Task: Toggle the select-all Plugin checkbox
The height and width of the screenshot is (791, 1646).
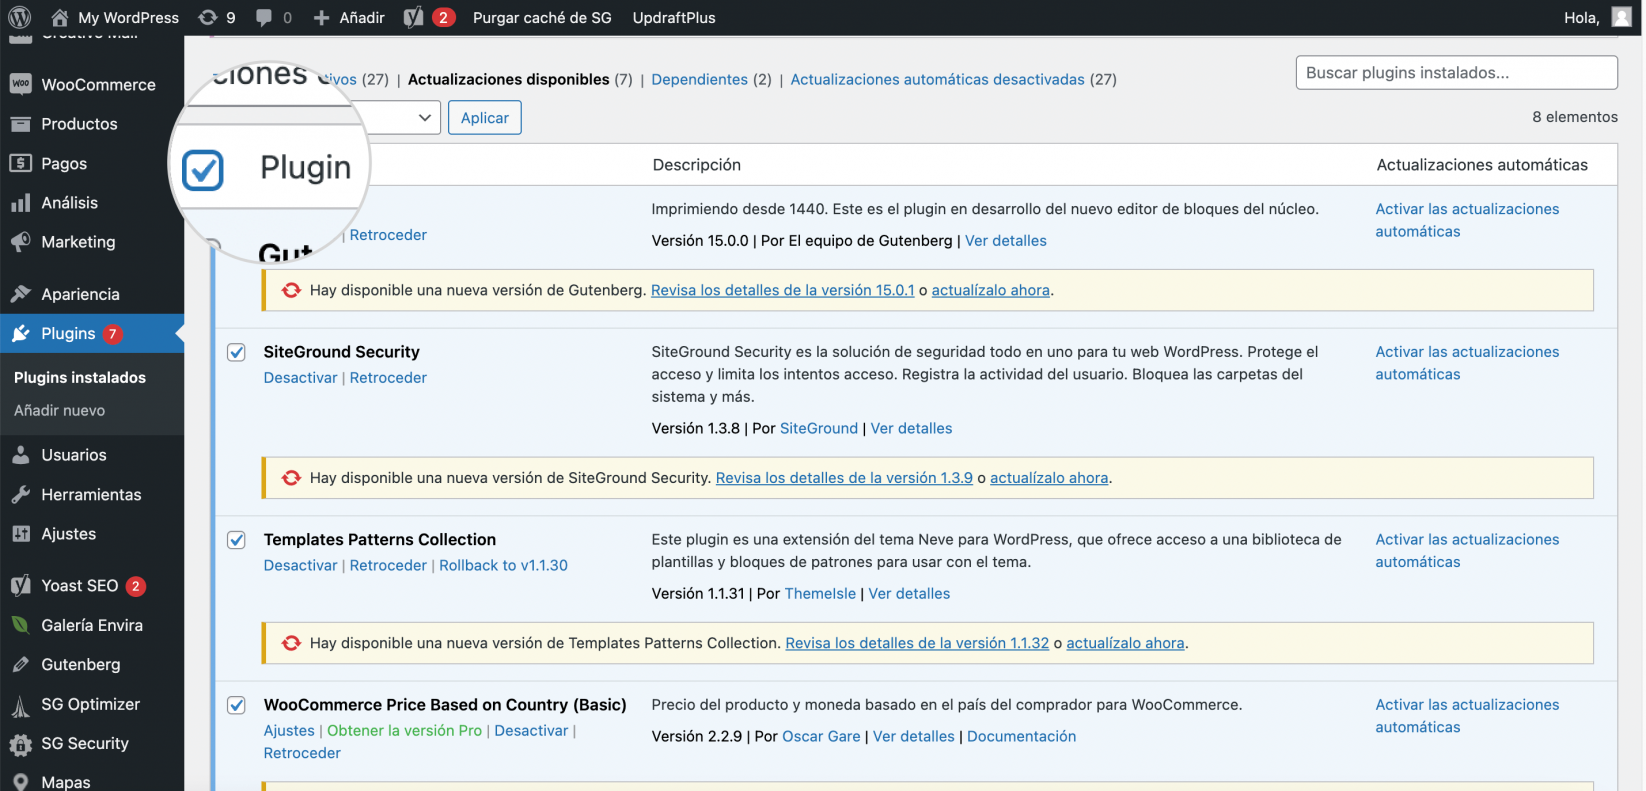Action: click(x=203, y=170)
